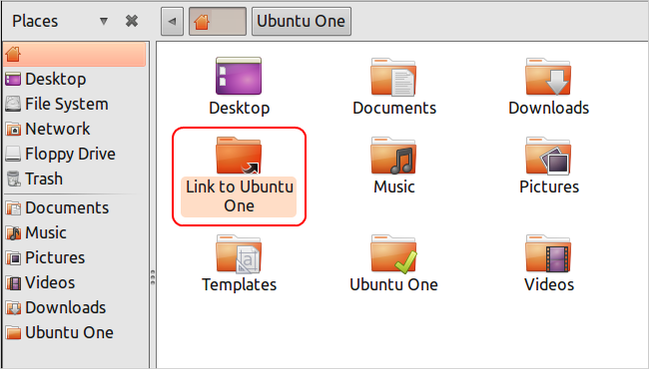Screen dimensions: 649x369
Task: Open the Templates folder icon
Action: [239, 254]
